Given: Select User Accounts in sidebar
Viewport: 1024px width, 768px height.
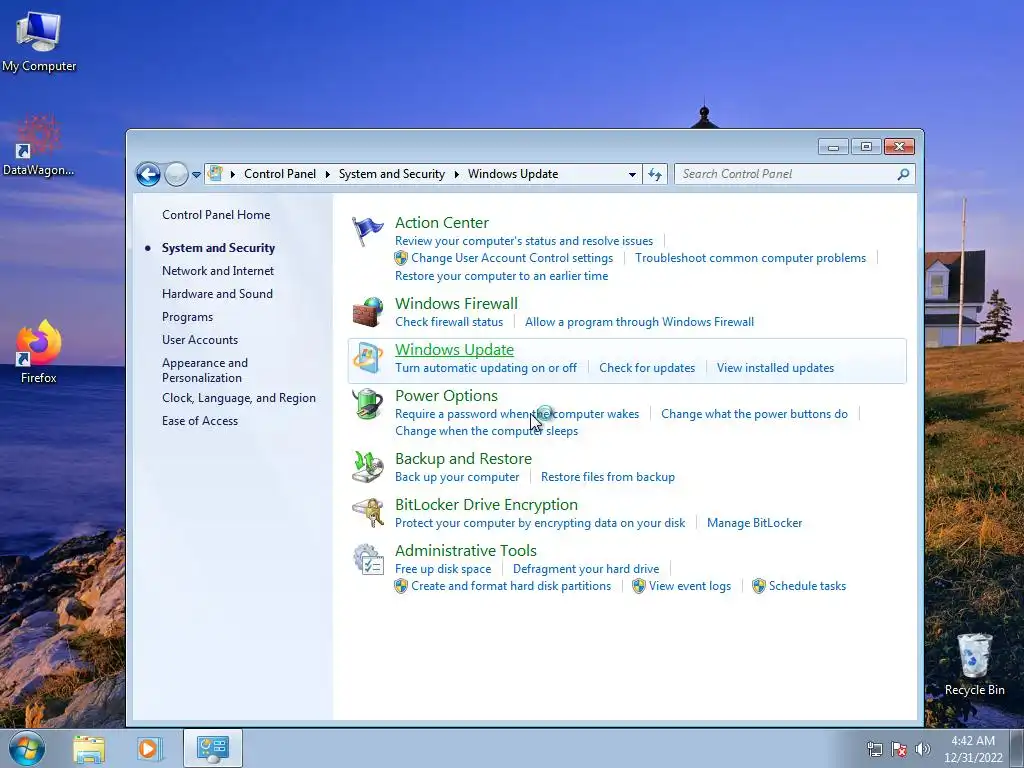Looking at the screenshot, I should (200, 340).
